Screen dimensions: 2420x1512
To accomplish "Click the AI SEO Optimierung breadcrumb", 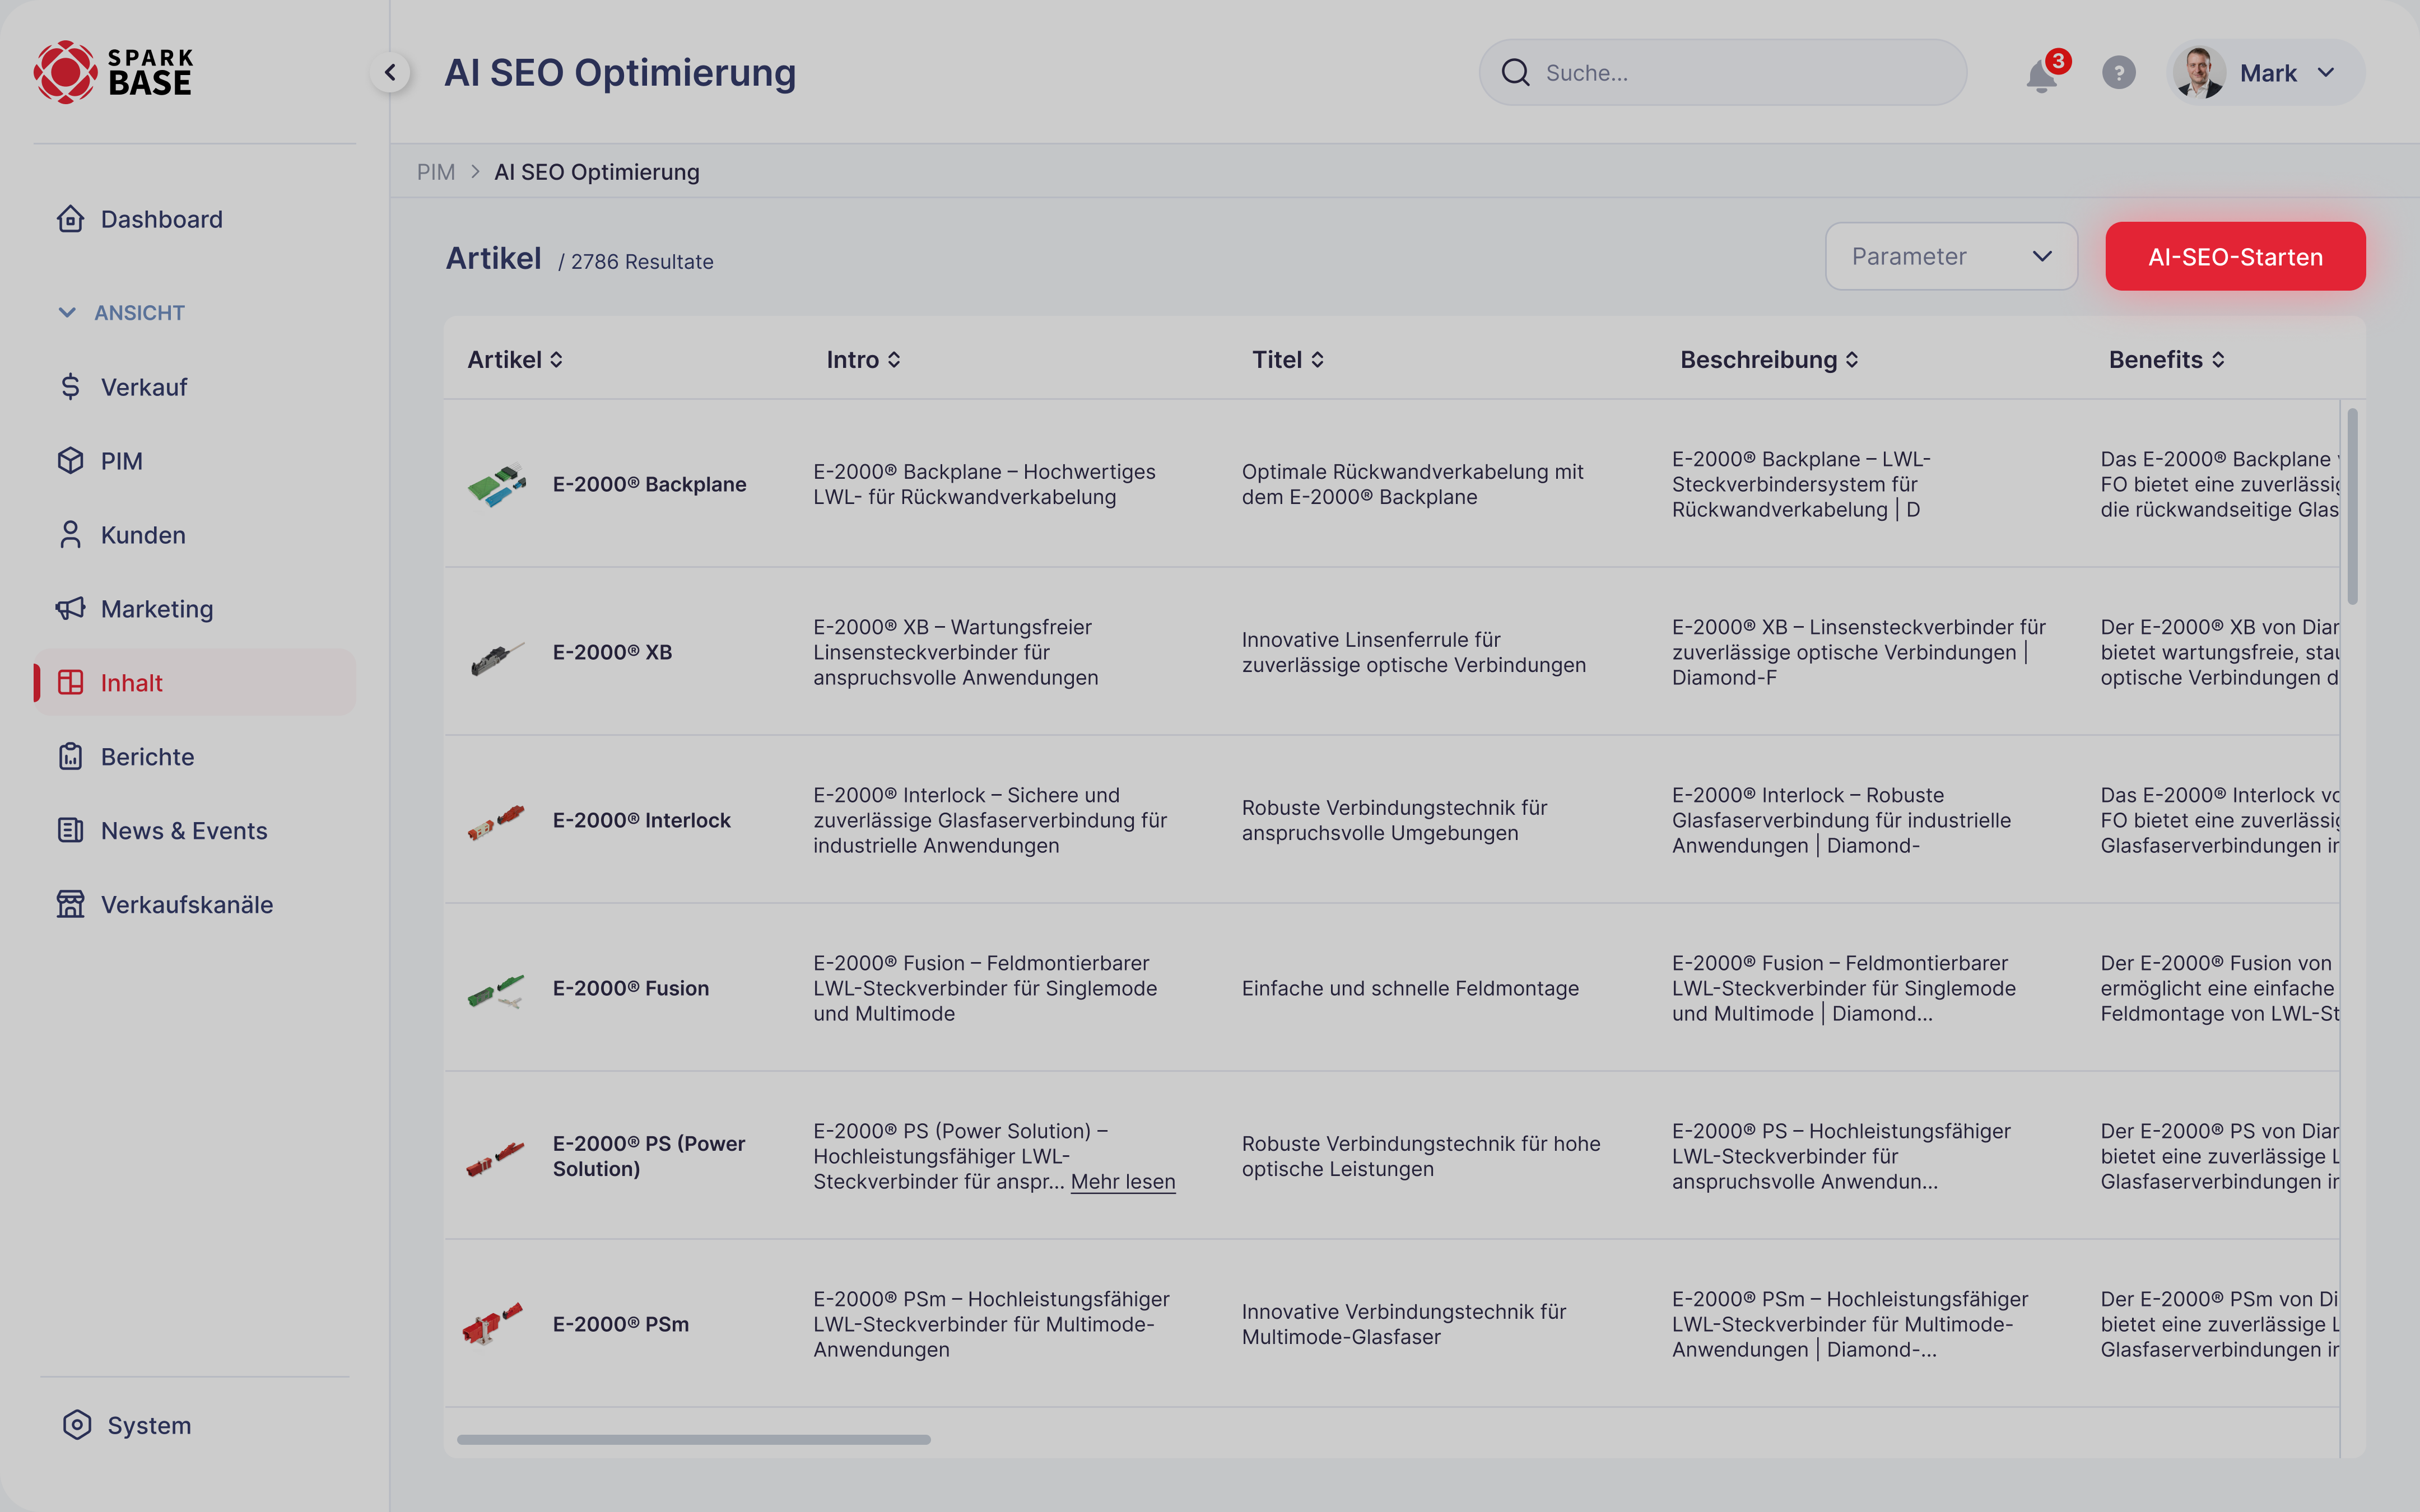I will 597,172.
